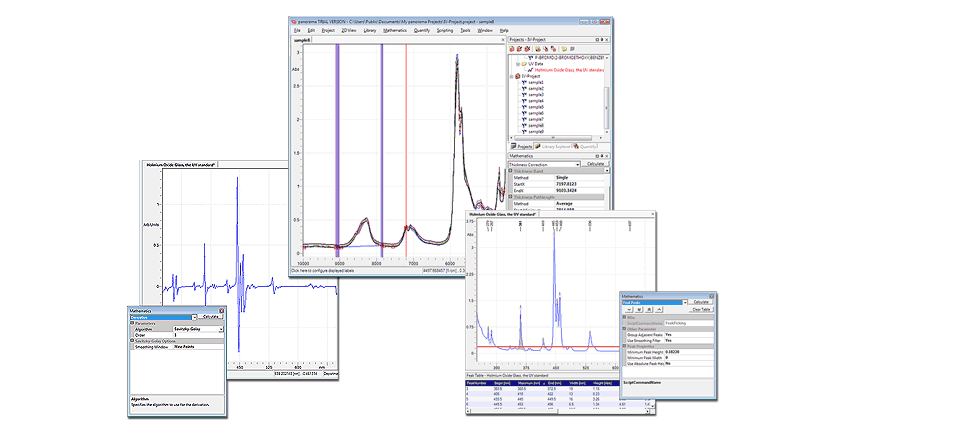This screenshot has height=429, width=960.
Task: Open the Derivative function dropdown
Action: tap(195, 317)
